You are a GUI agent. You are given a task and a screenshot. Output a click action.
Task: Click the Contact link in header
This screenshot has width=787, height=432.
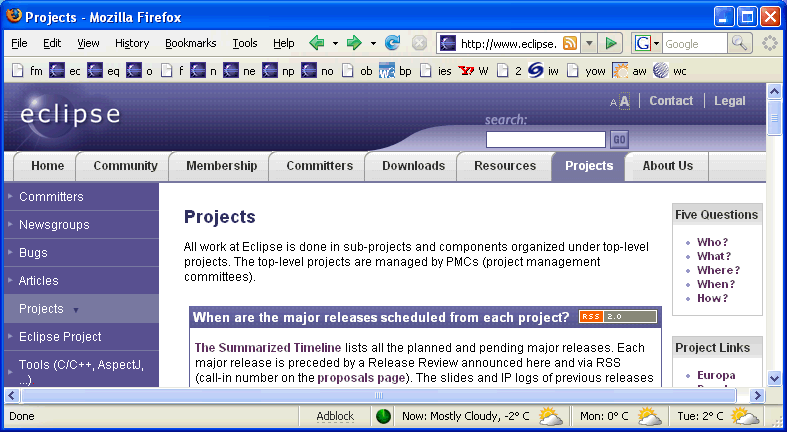tap(671, 101)
